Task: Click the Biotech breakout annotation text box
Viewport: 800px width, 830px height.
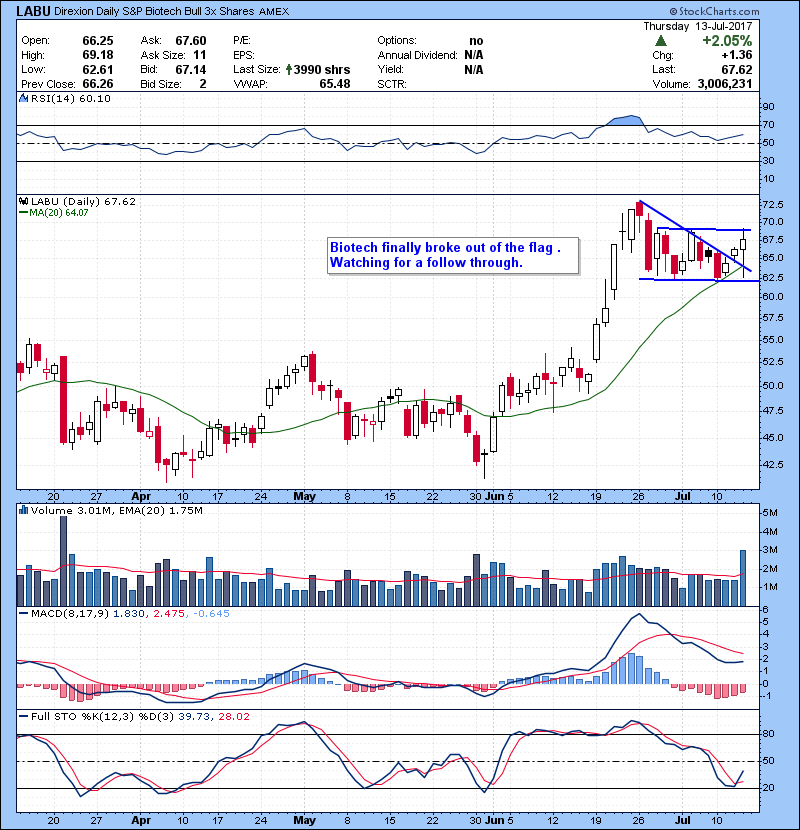Action: 453,256
